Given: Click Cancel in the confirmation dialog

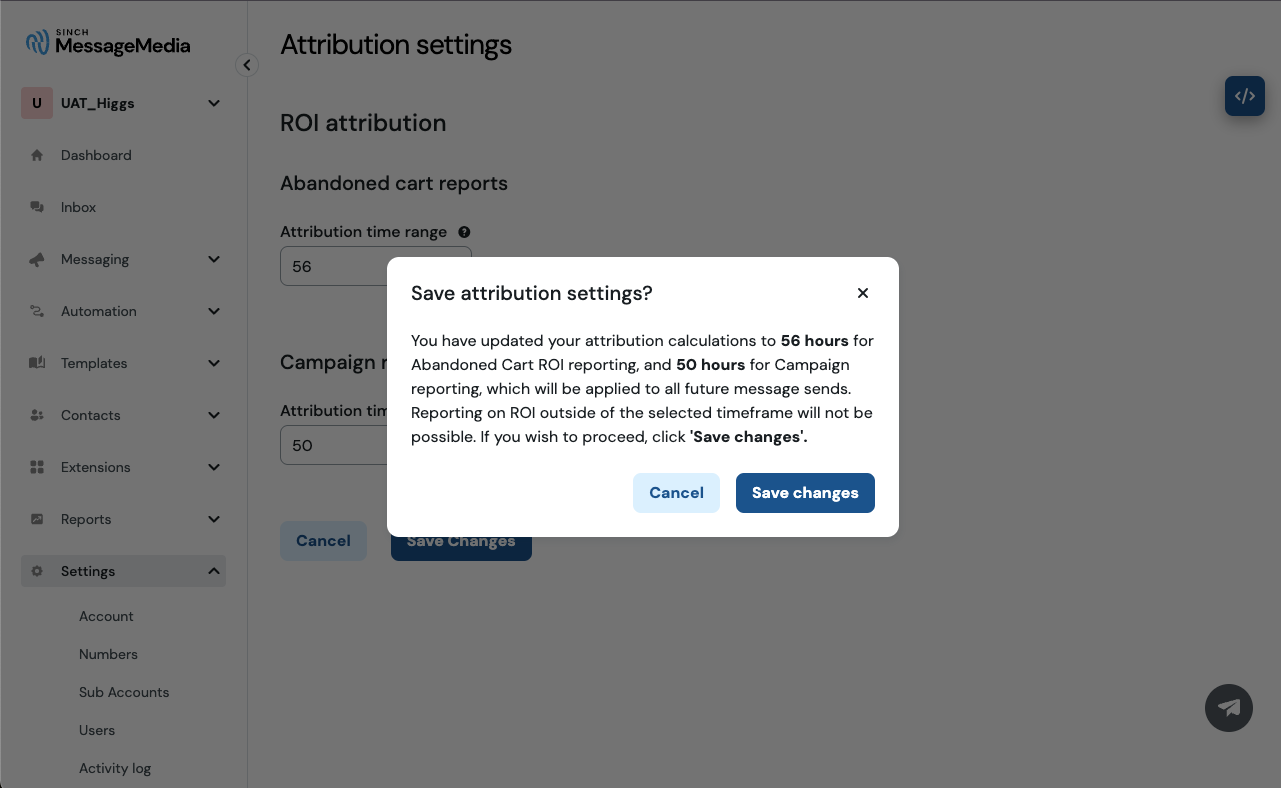Looking at the screenshot, I should pos(676,493).
